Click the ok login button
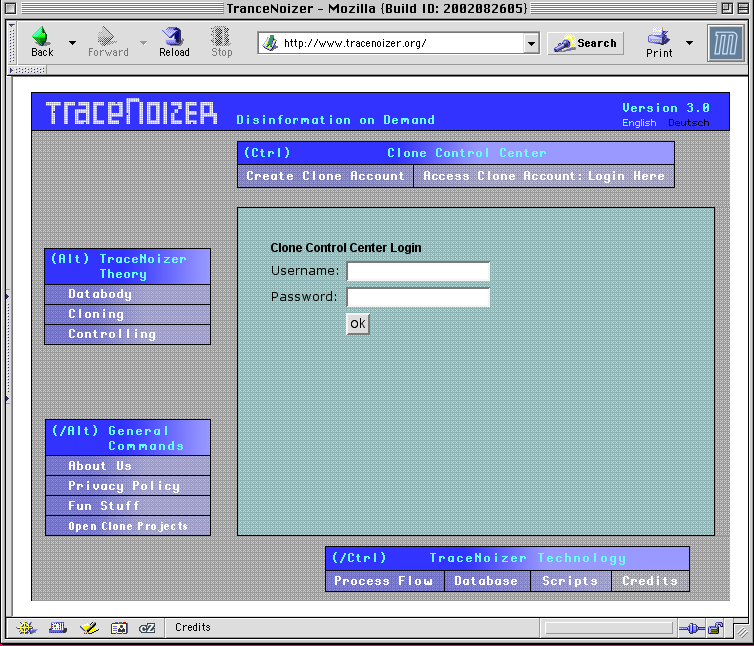This screenshot has height=646, width=754. (x=358, y=324)
